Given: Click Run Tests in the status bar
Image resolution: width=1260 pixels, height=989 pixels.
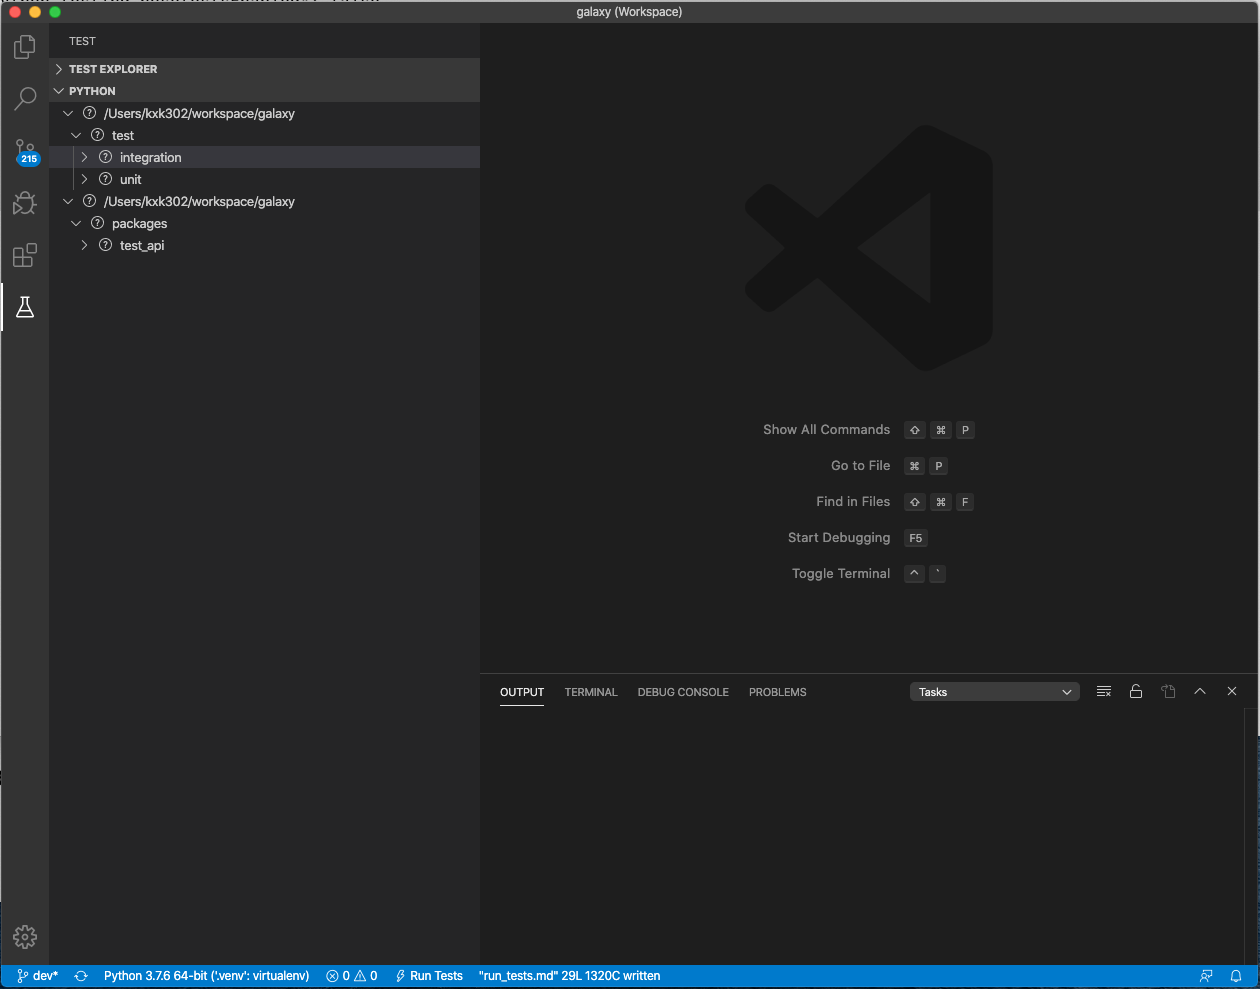Looking at the screenshot, I should (429, 975).
